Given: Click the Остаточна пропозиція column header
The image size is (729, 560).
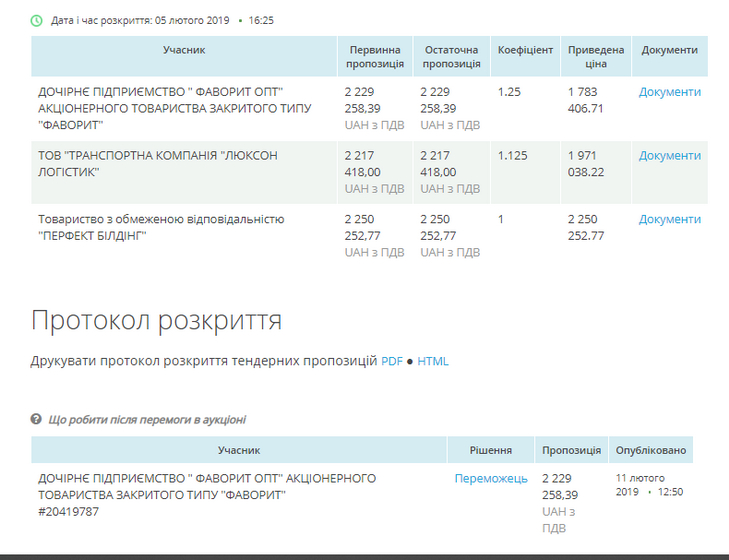Looking at the screenshot, I should (451, 57).
